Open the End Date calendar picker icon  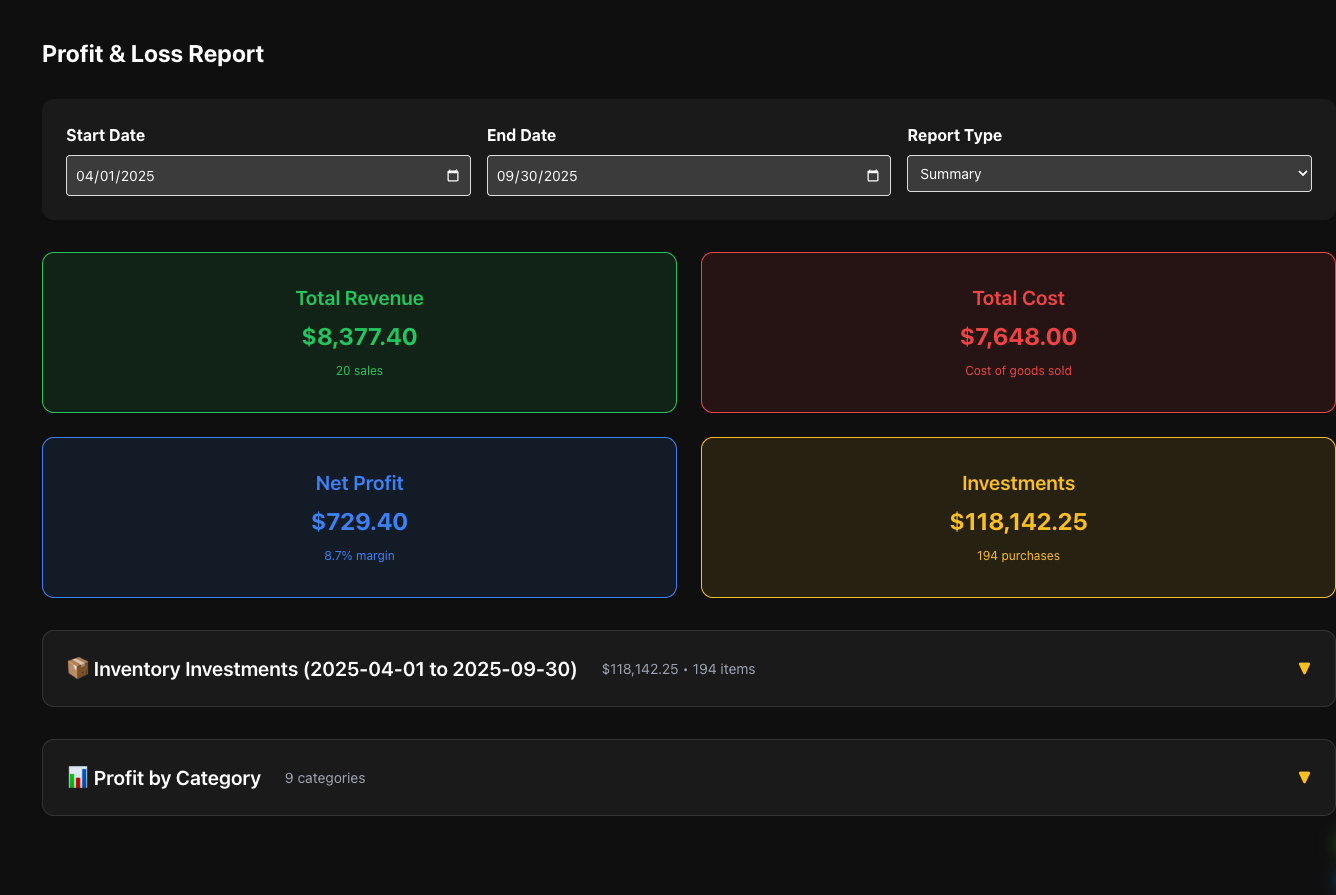pos(873,176)
